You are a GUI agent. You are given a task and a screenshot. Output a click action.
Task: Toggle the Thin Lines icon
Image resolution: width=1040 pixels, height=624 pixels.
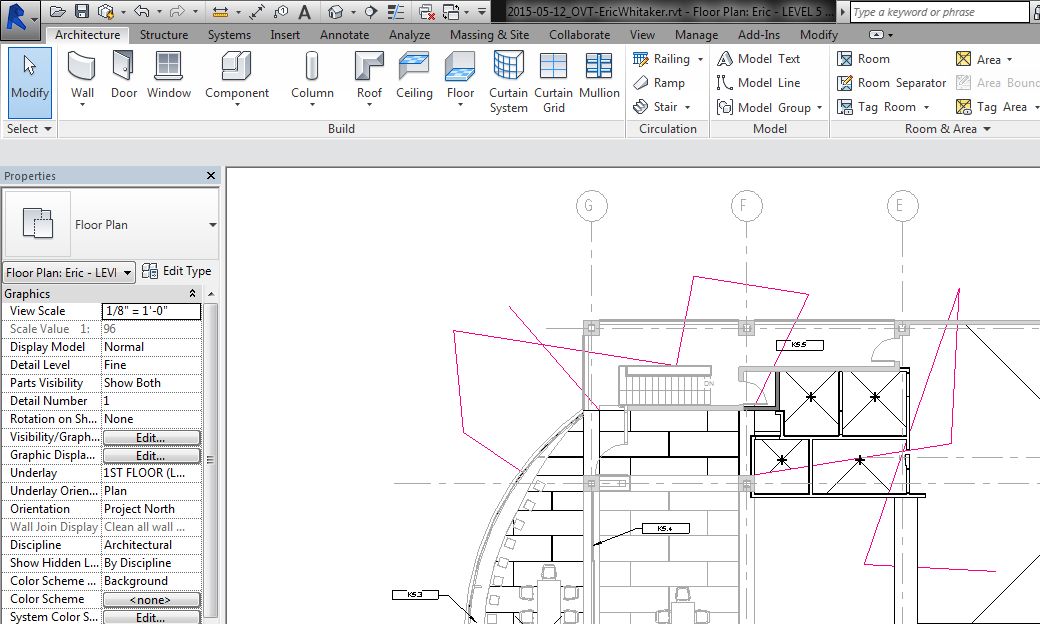coord(396,11)
